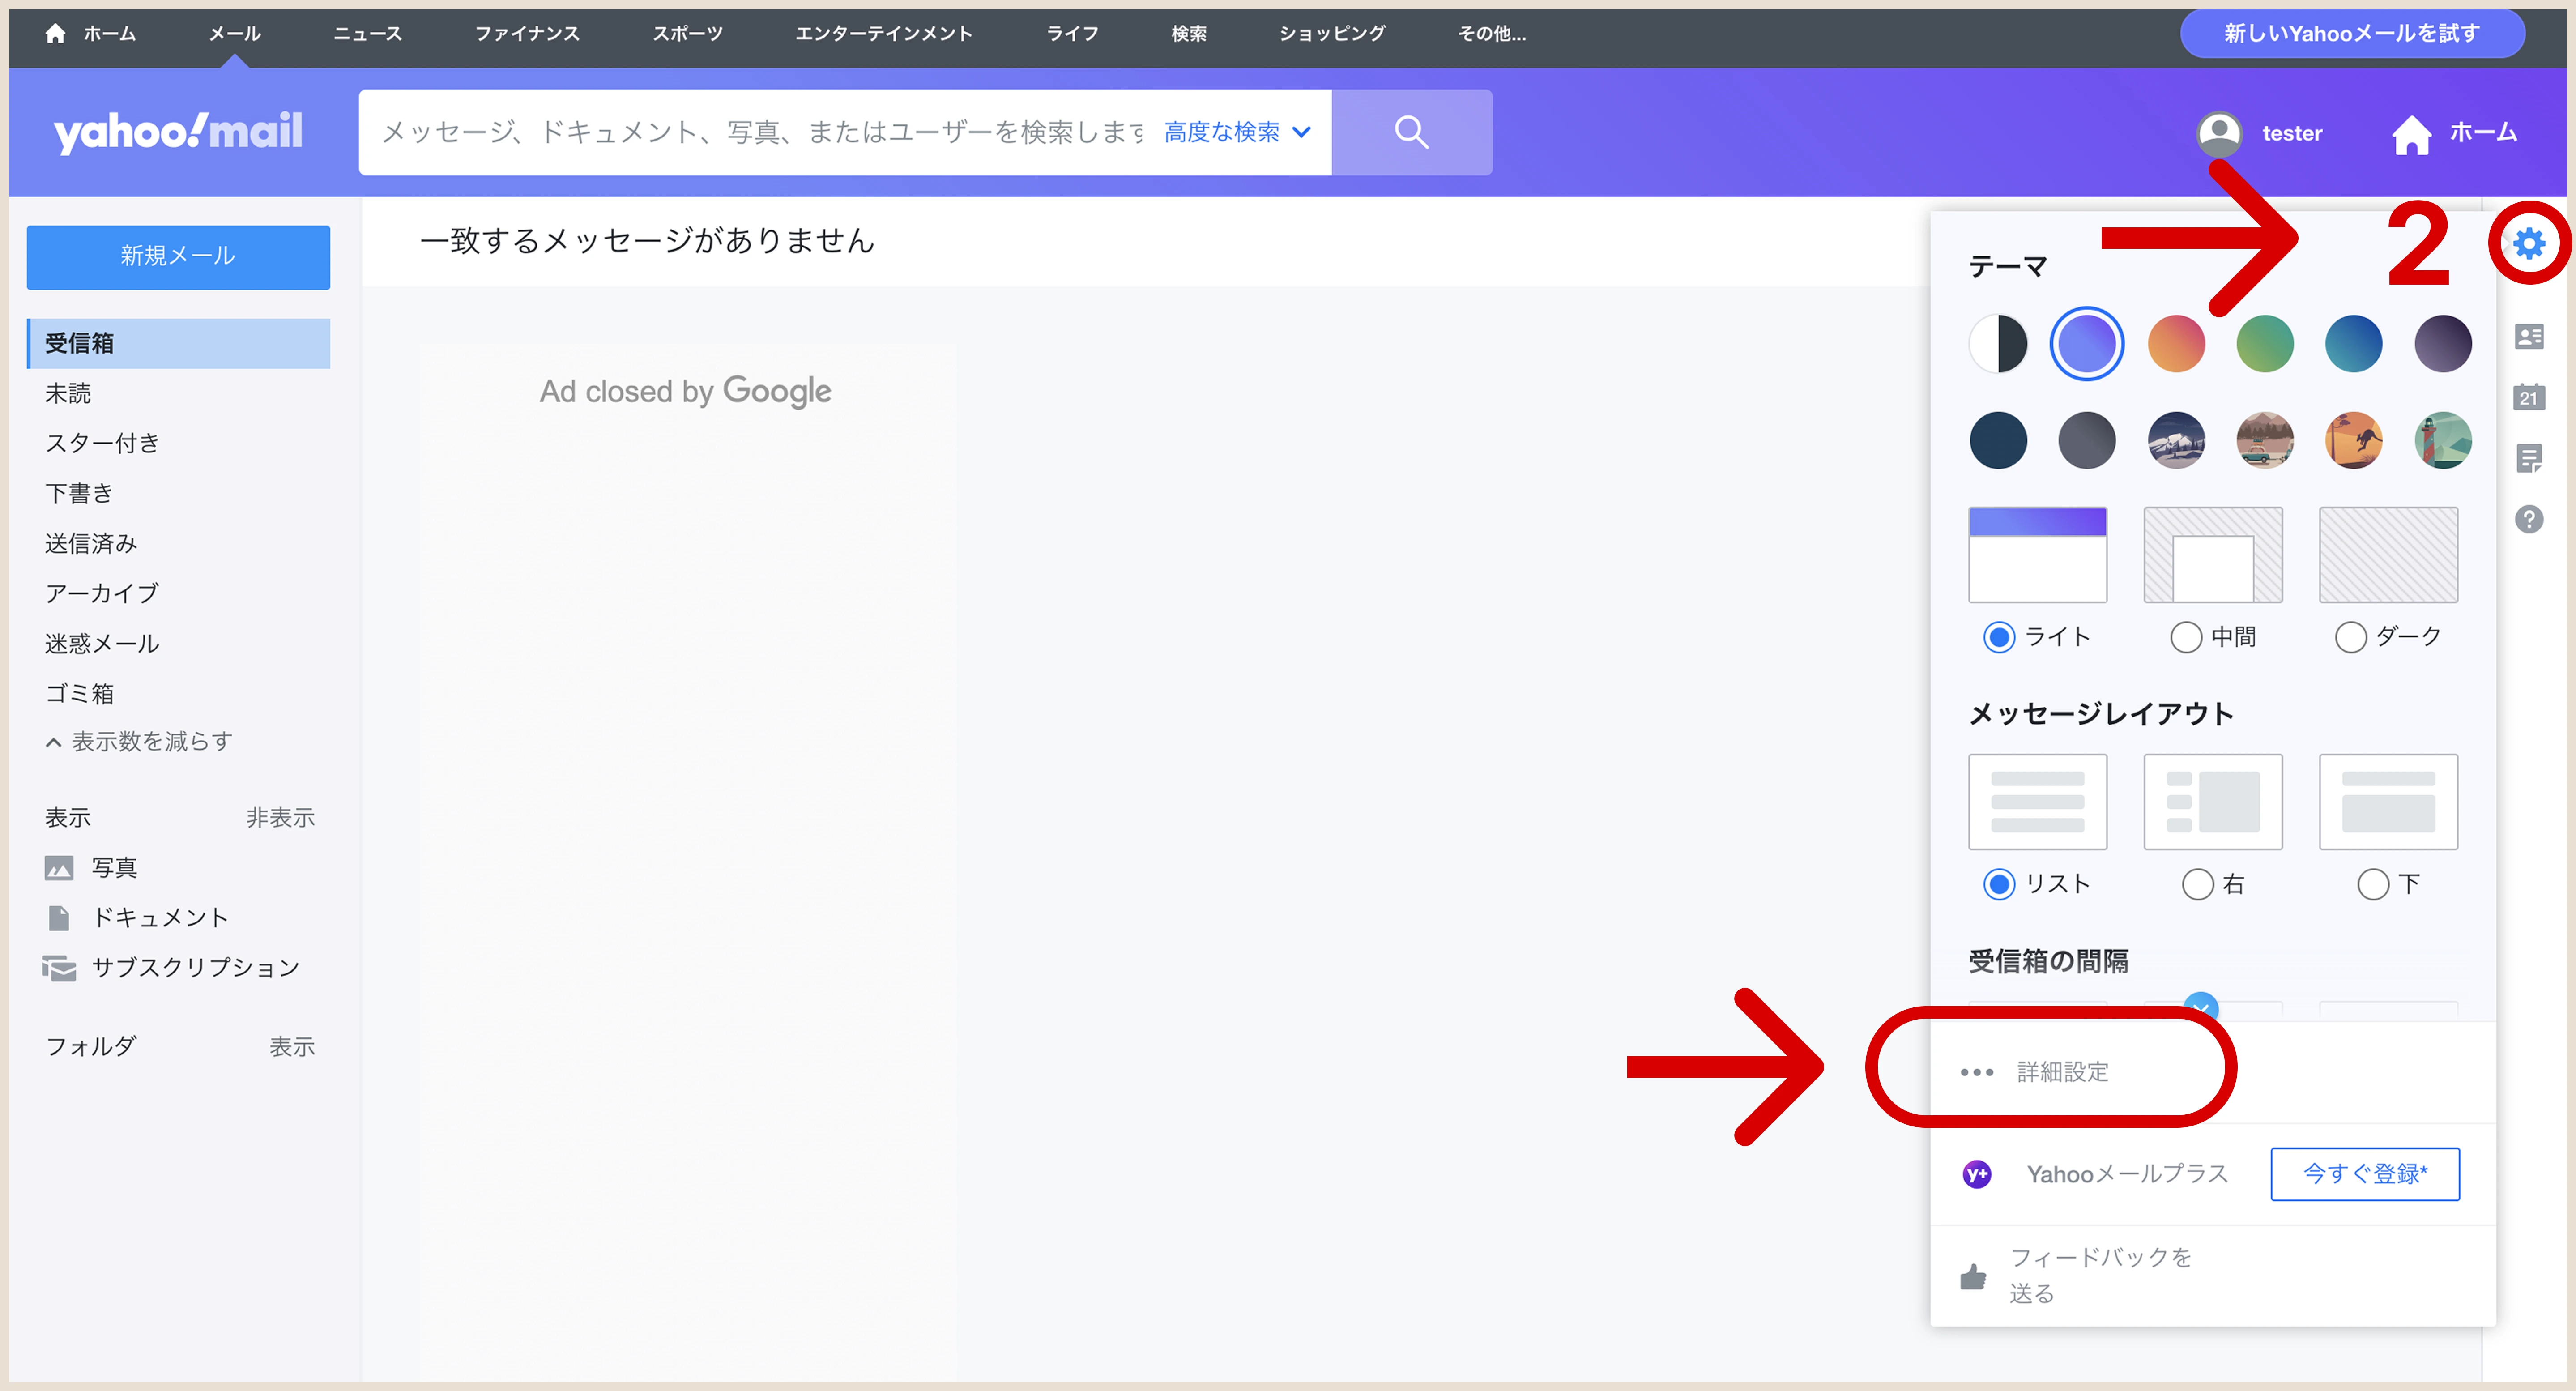Click the 新規メール compose button

[178, 257]
